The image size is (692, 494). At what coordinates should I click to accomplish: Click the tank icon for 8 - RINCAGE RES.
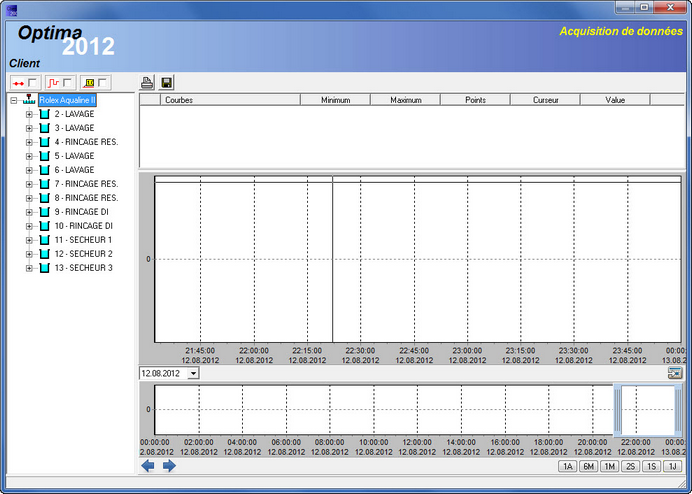(x=44, y=198)
